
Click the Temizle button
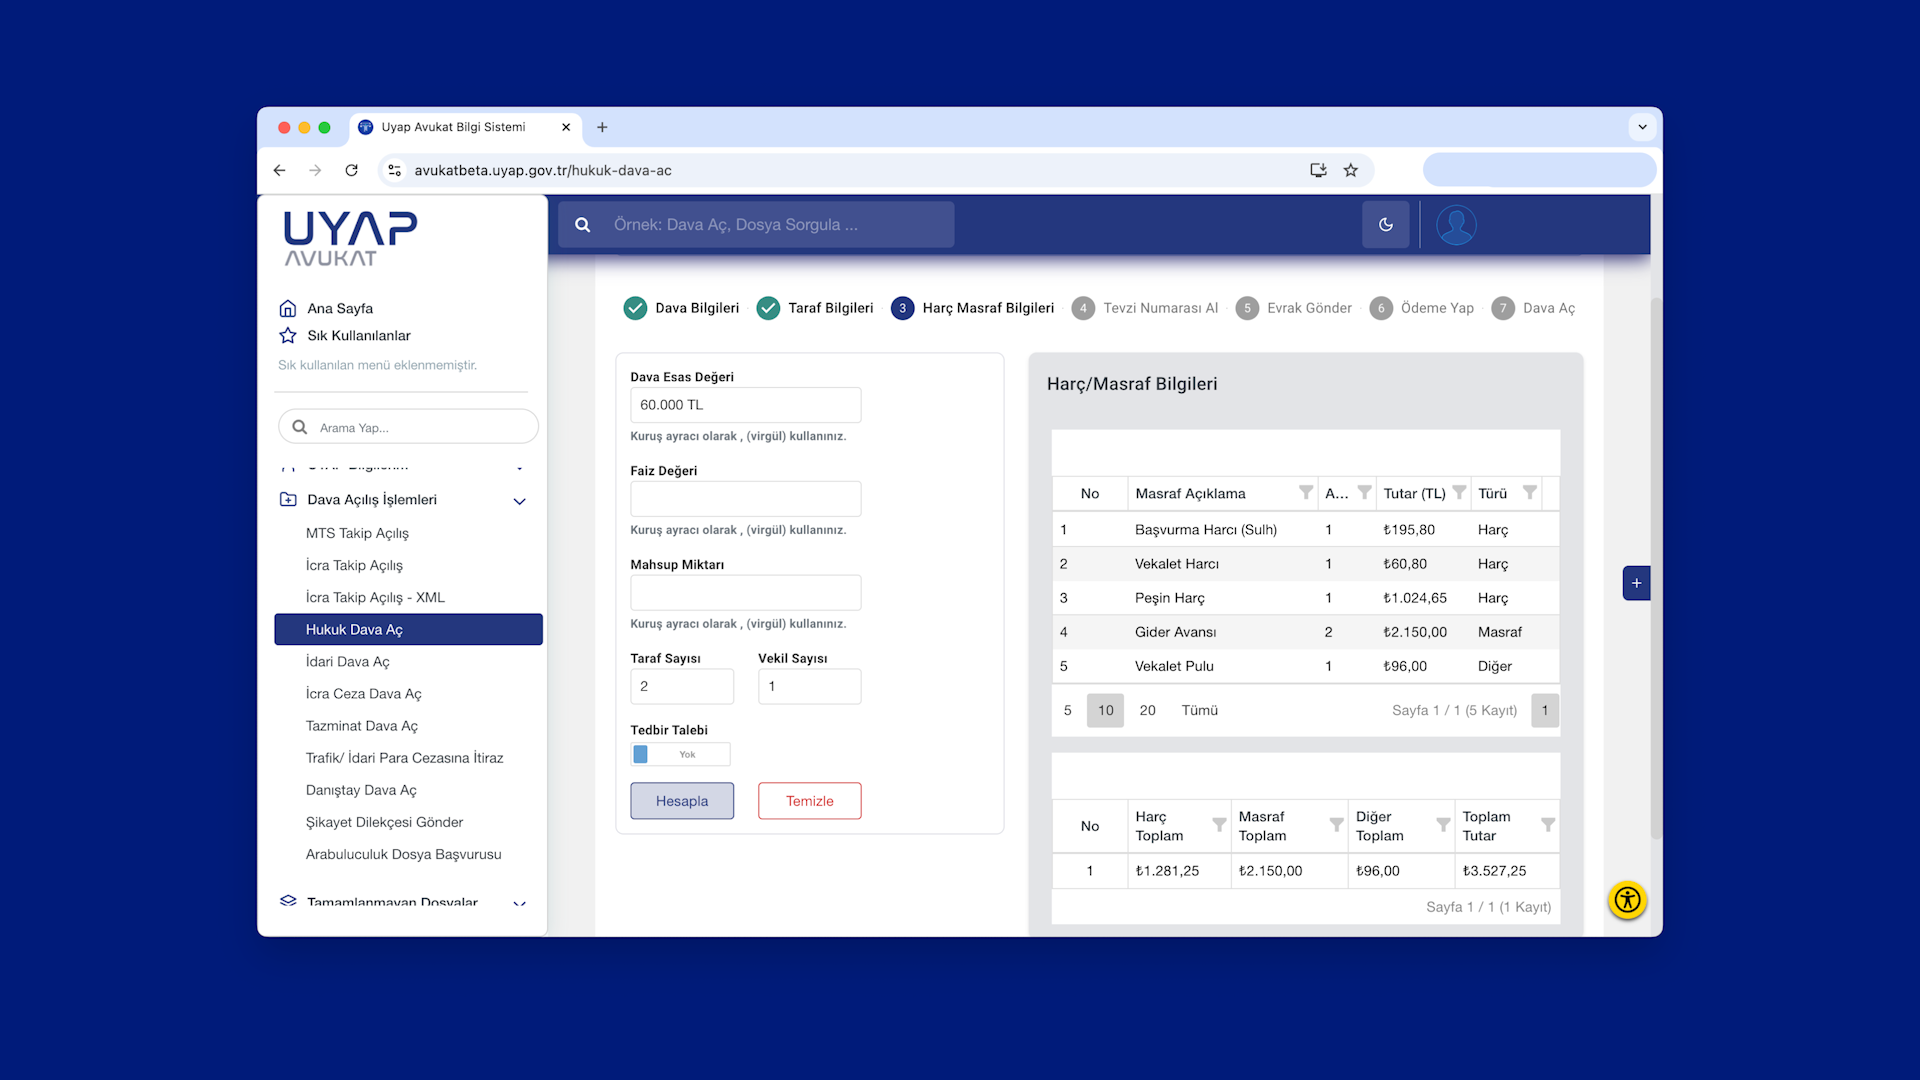[x=809, y=801]
